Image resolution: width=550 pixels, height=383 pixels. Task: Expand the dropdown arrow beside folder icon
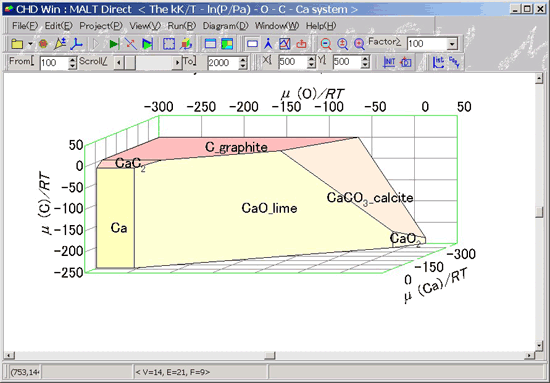tap(31, 44)
